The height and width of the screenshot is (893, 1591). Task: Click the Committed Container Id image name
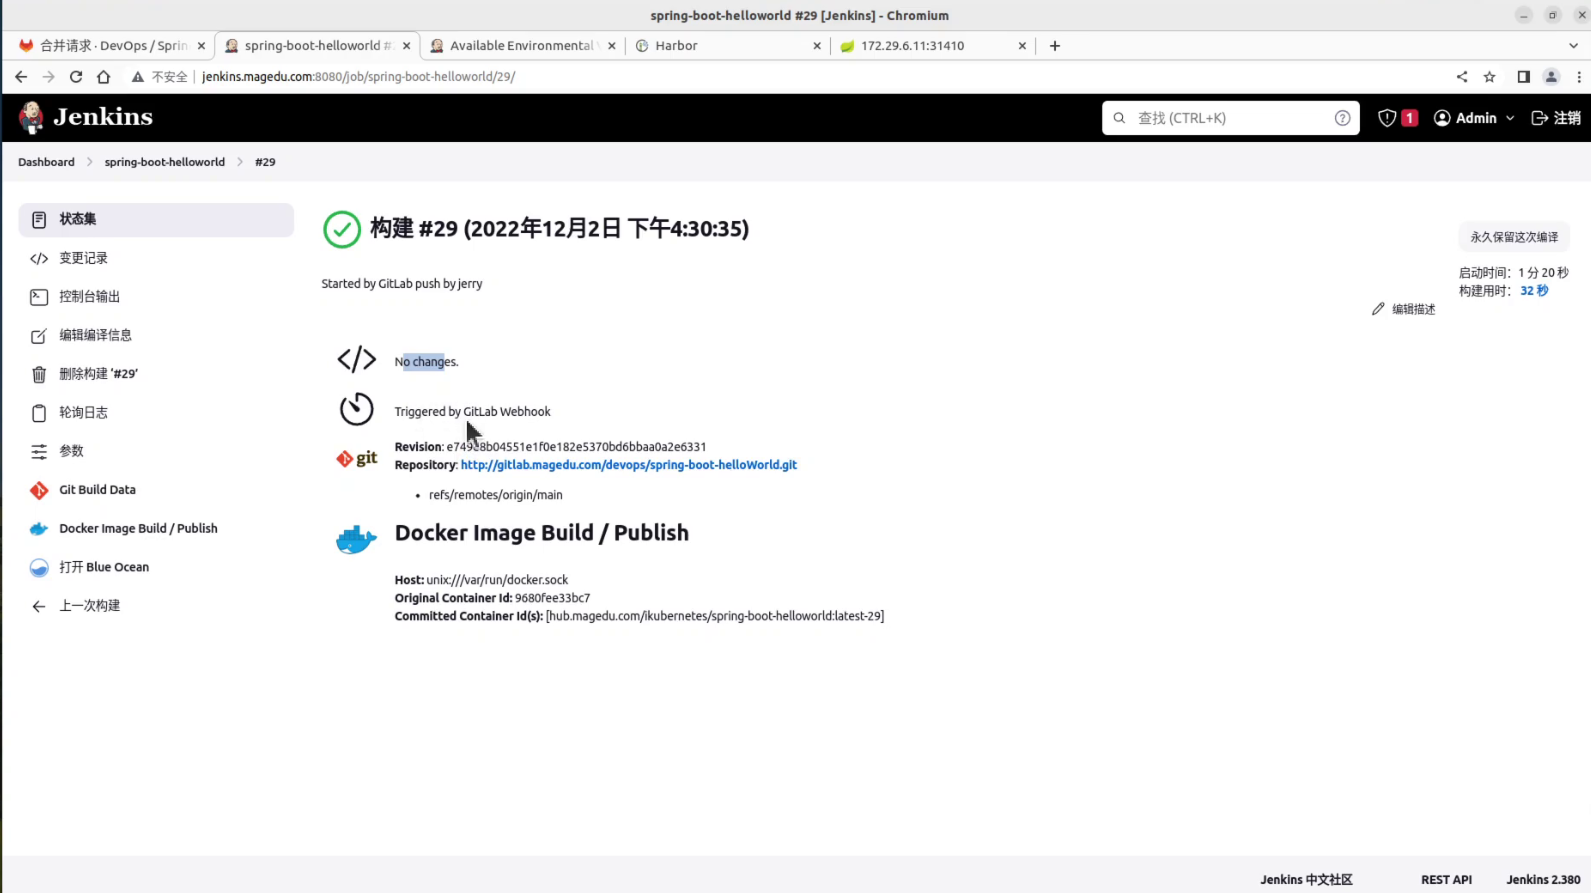[x=714, y=616]
